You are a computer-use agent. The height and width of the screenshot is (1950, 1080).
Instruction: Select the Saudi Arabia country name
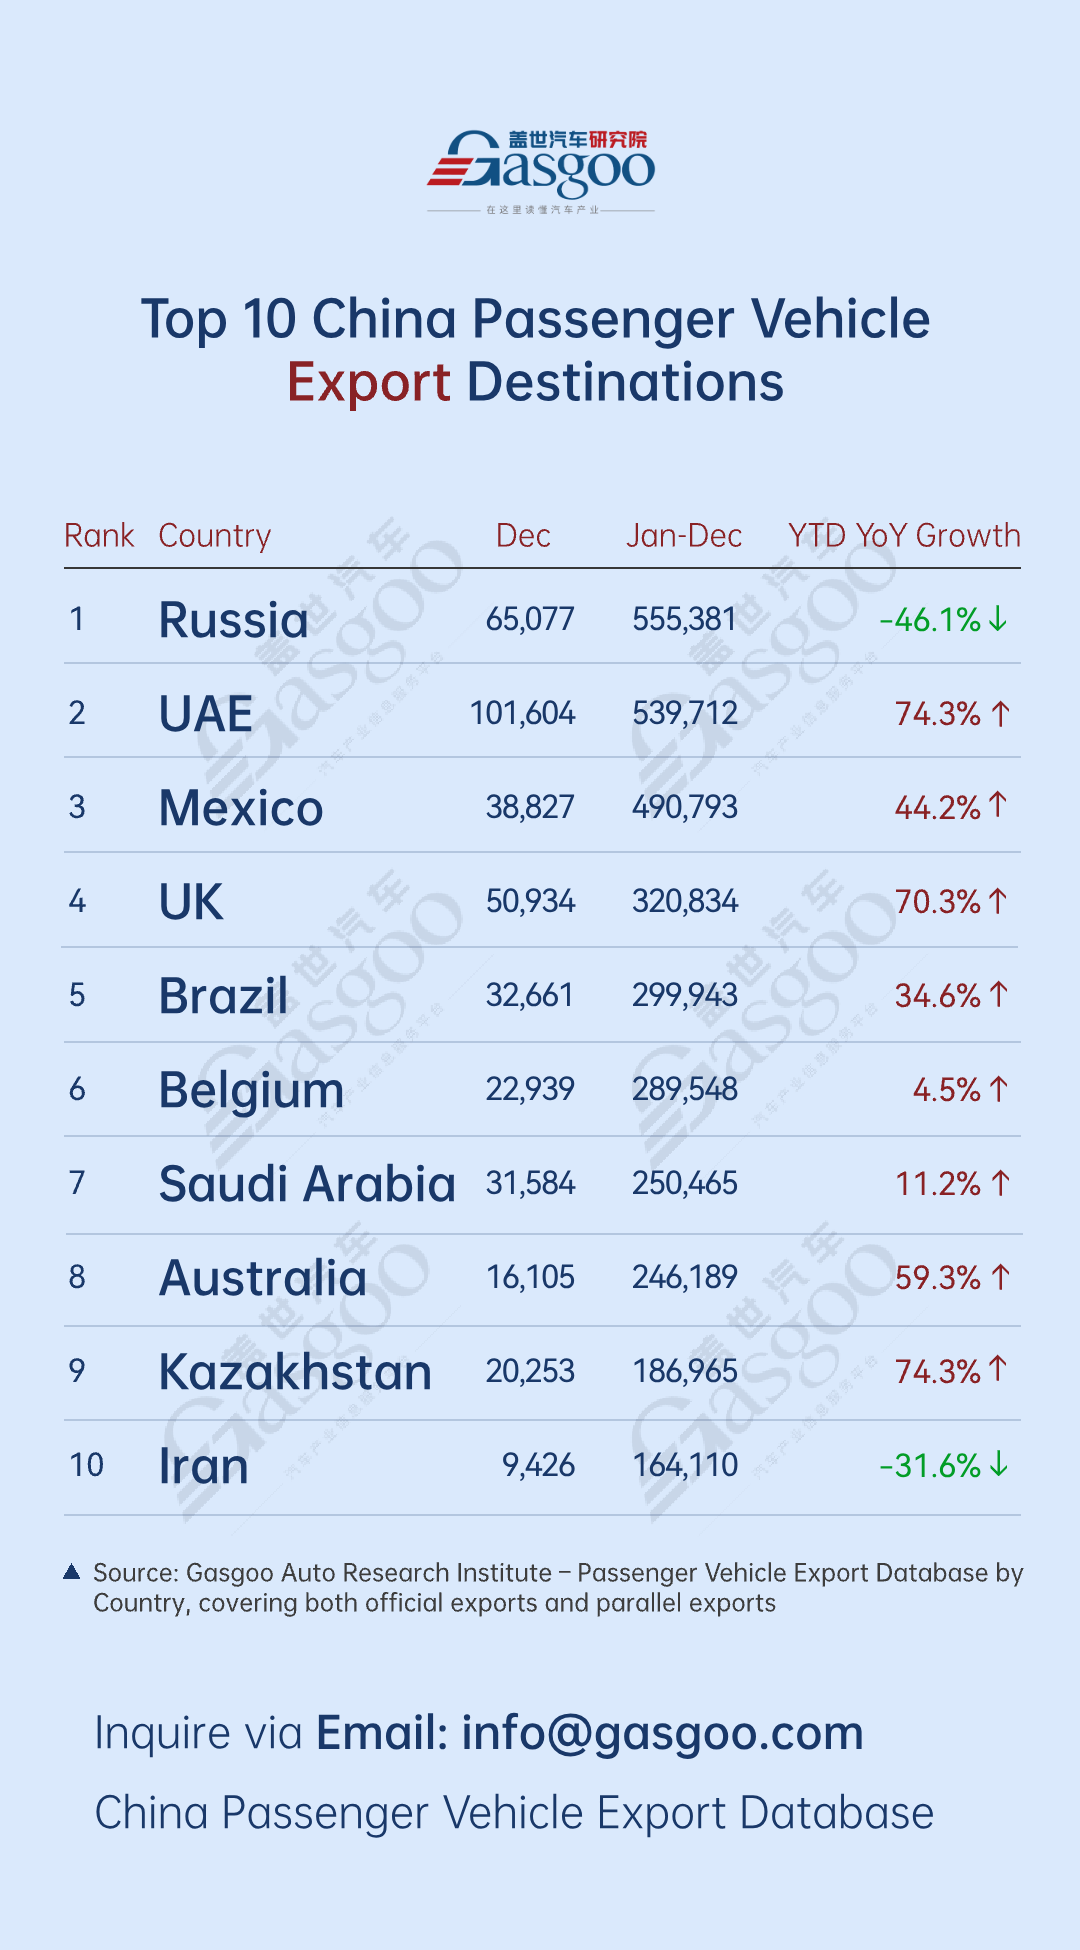307,1184
